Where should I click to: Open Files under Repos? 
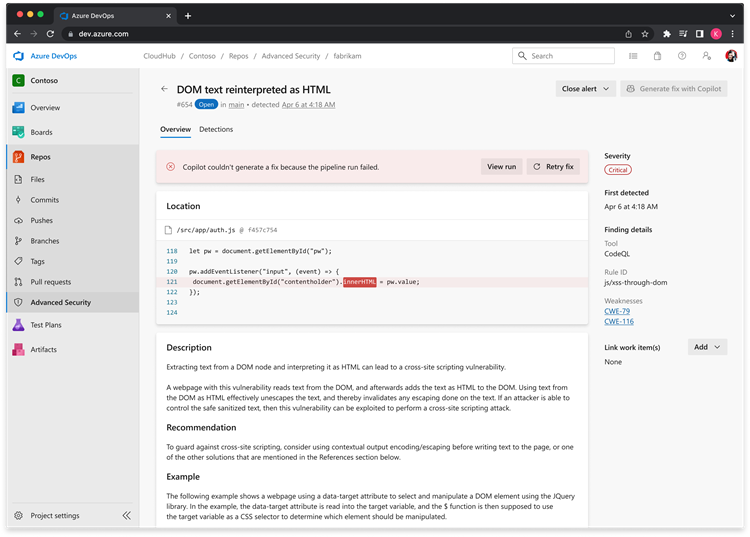pyautogui.click(x=37, y=179)
